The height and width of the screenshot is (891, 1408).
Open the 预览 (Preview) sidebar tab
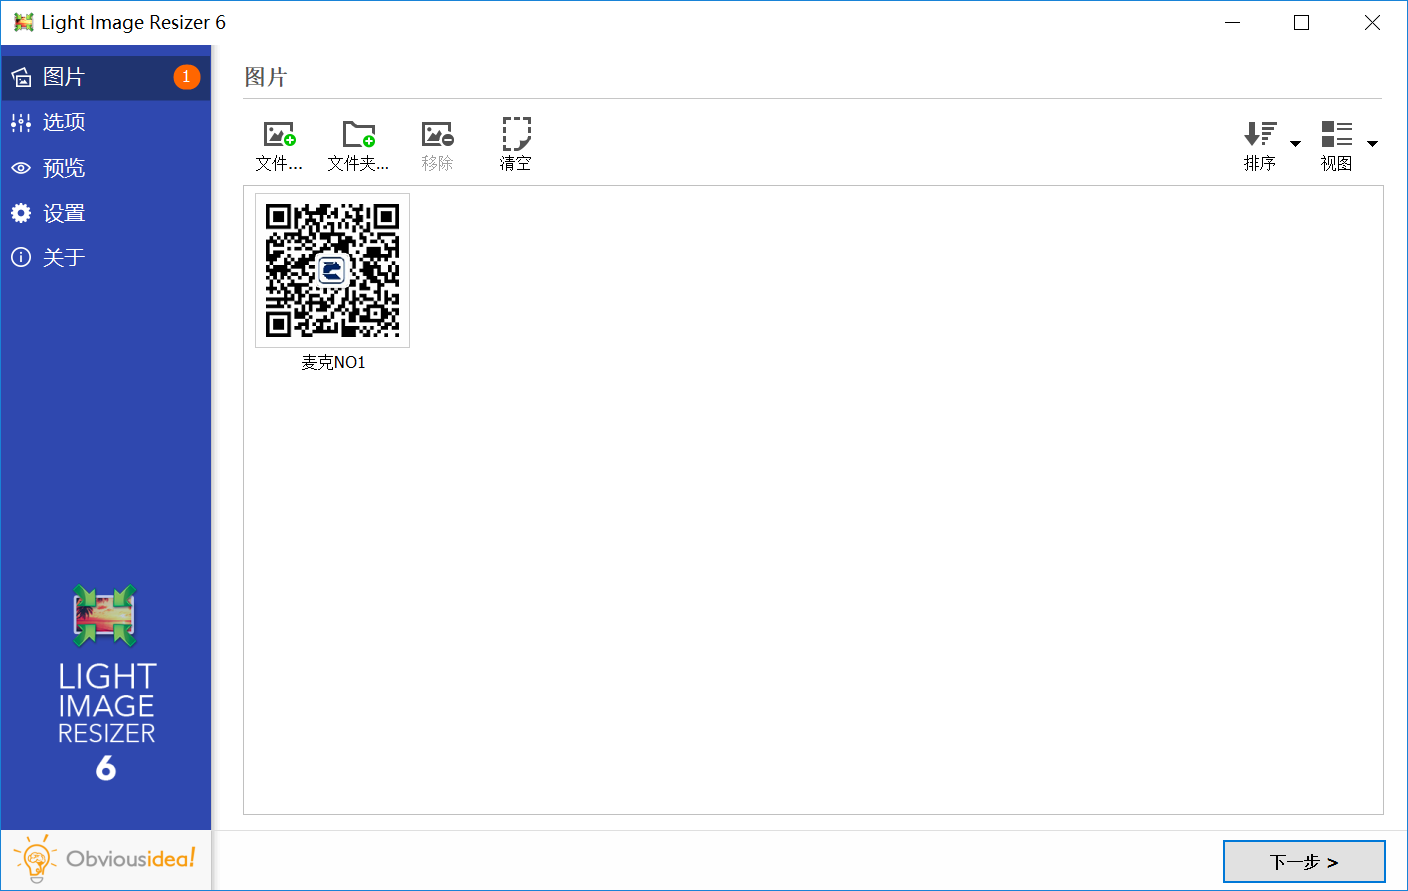click(x=106, y=168)
